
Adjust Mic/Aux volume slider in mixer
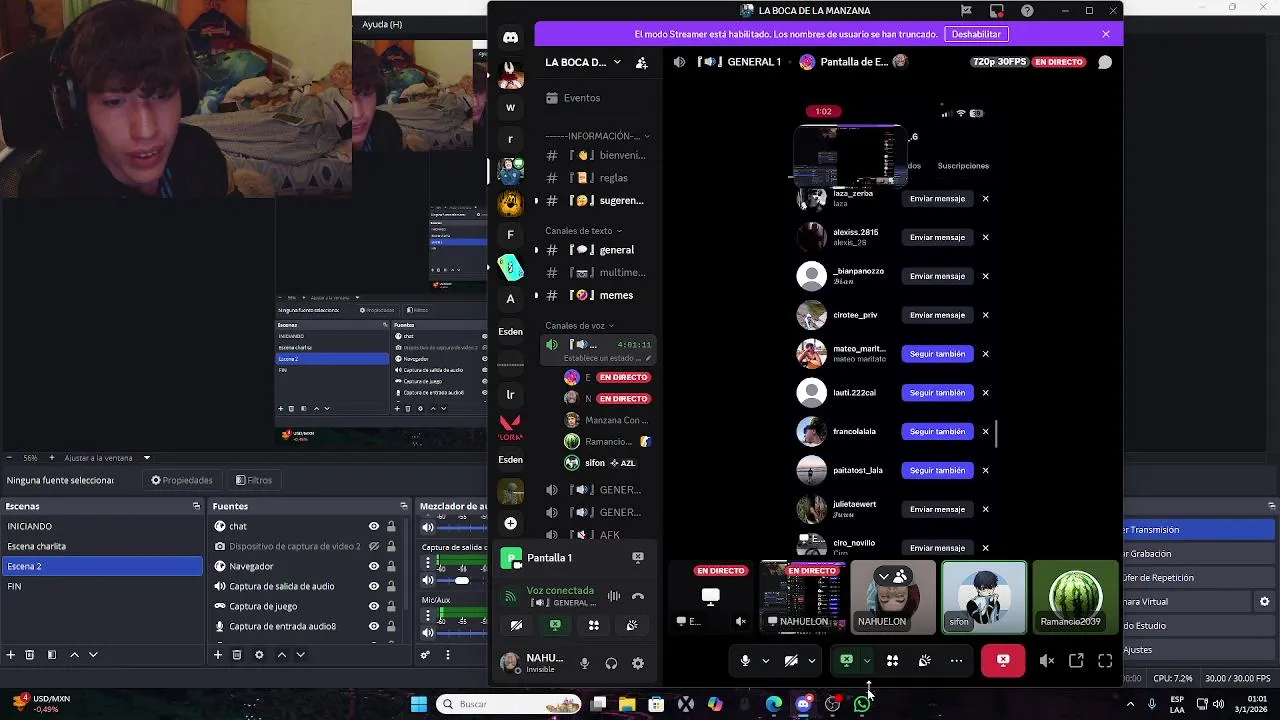[x=461, y=633]
